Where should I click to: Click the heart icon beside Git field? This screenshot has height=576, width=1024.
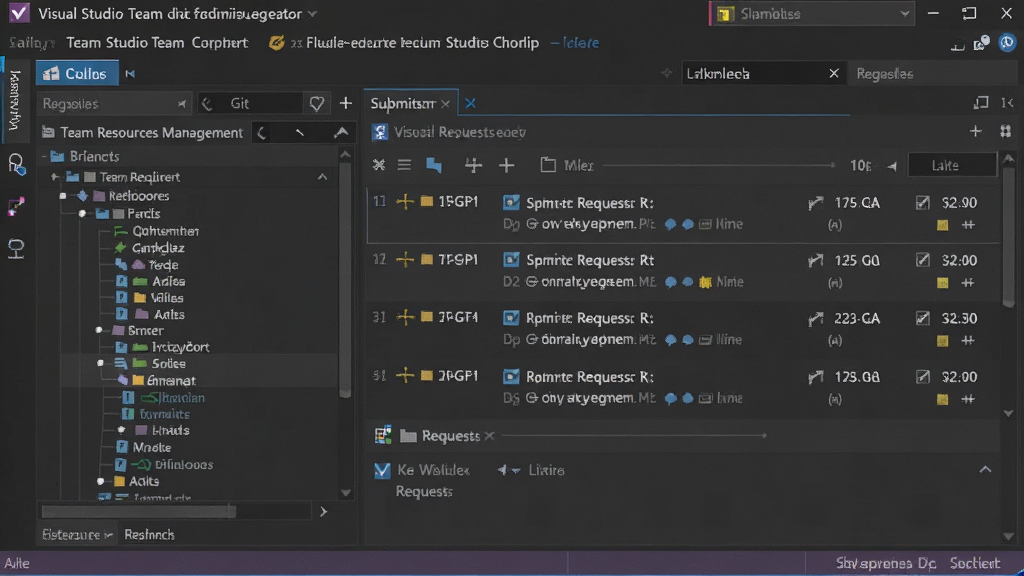pos(317,103)
